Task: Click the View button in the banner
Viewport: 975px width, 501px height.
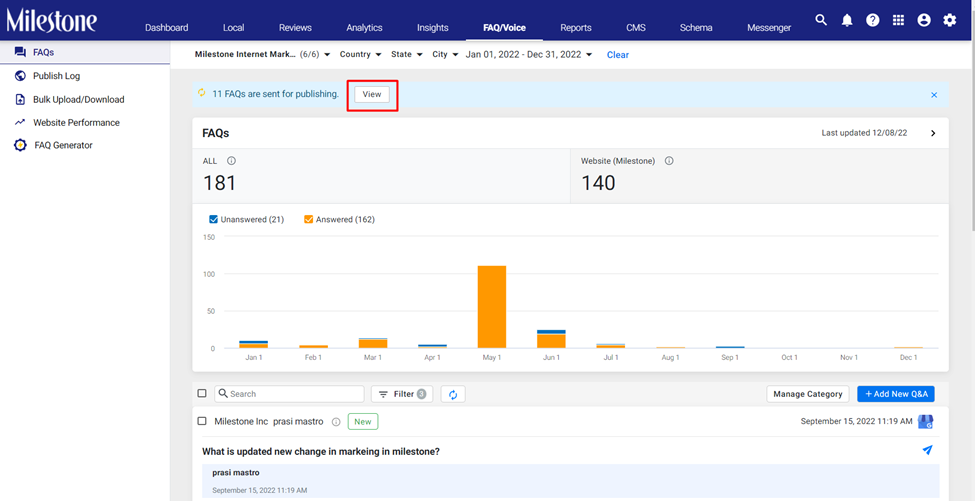Action: pos(372,94)
